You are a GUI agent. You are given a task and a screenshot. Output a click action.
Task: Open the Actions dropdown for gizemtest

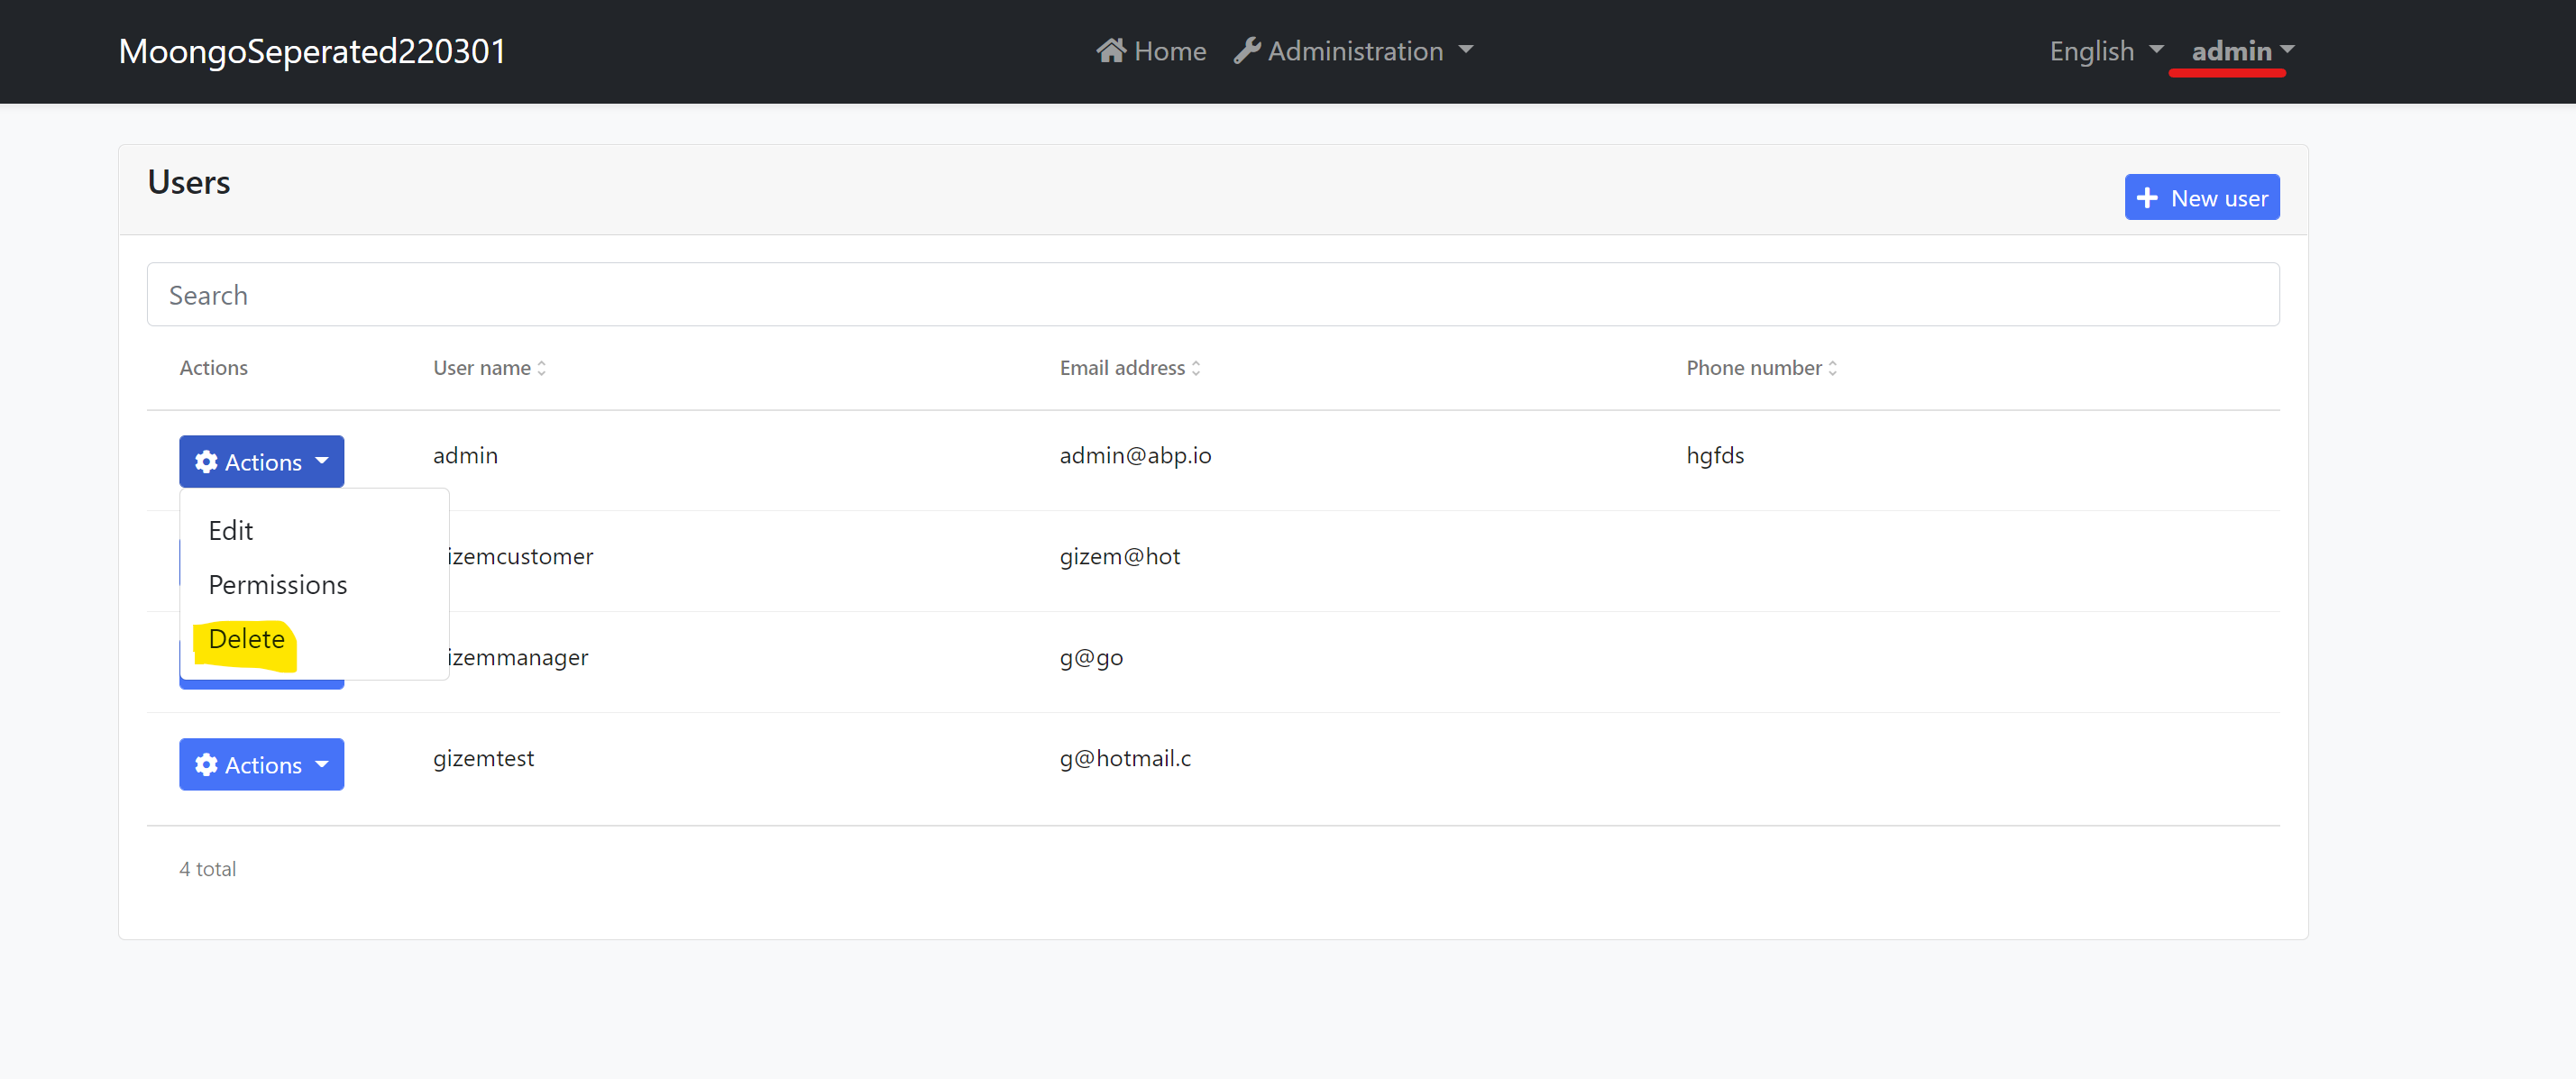(x=261, y=764)
